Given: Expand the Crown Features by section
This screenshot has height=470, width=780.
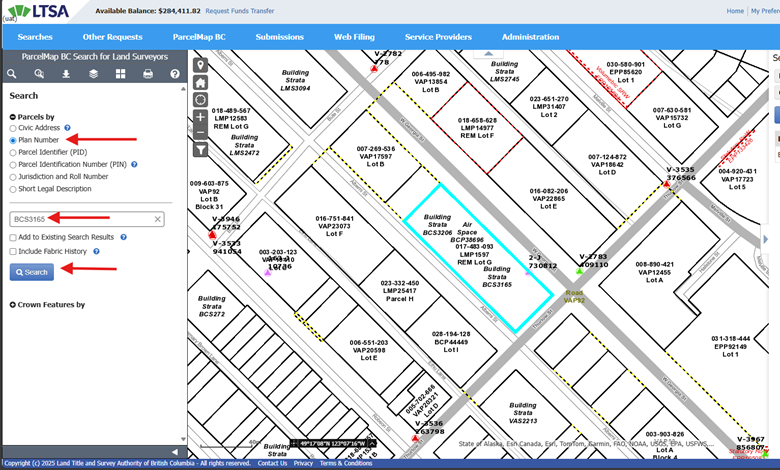Looking at the screenshot, I should point(13,305).
